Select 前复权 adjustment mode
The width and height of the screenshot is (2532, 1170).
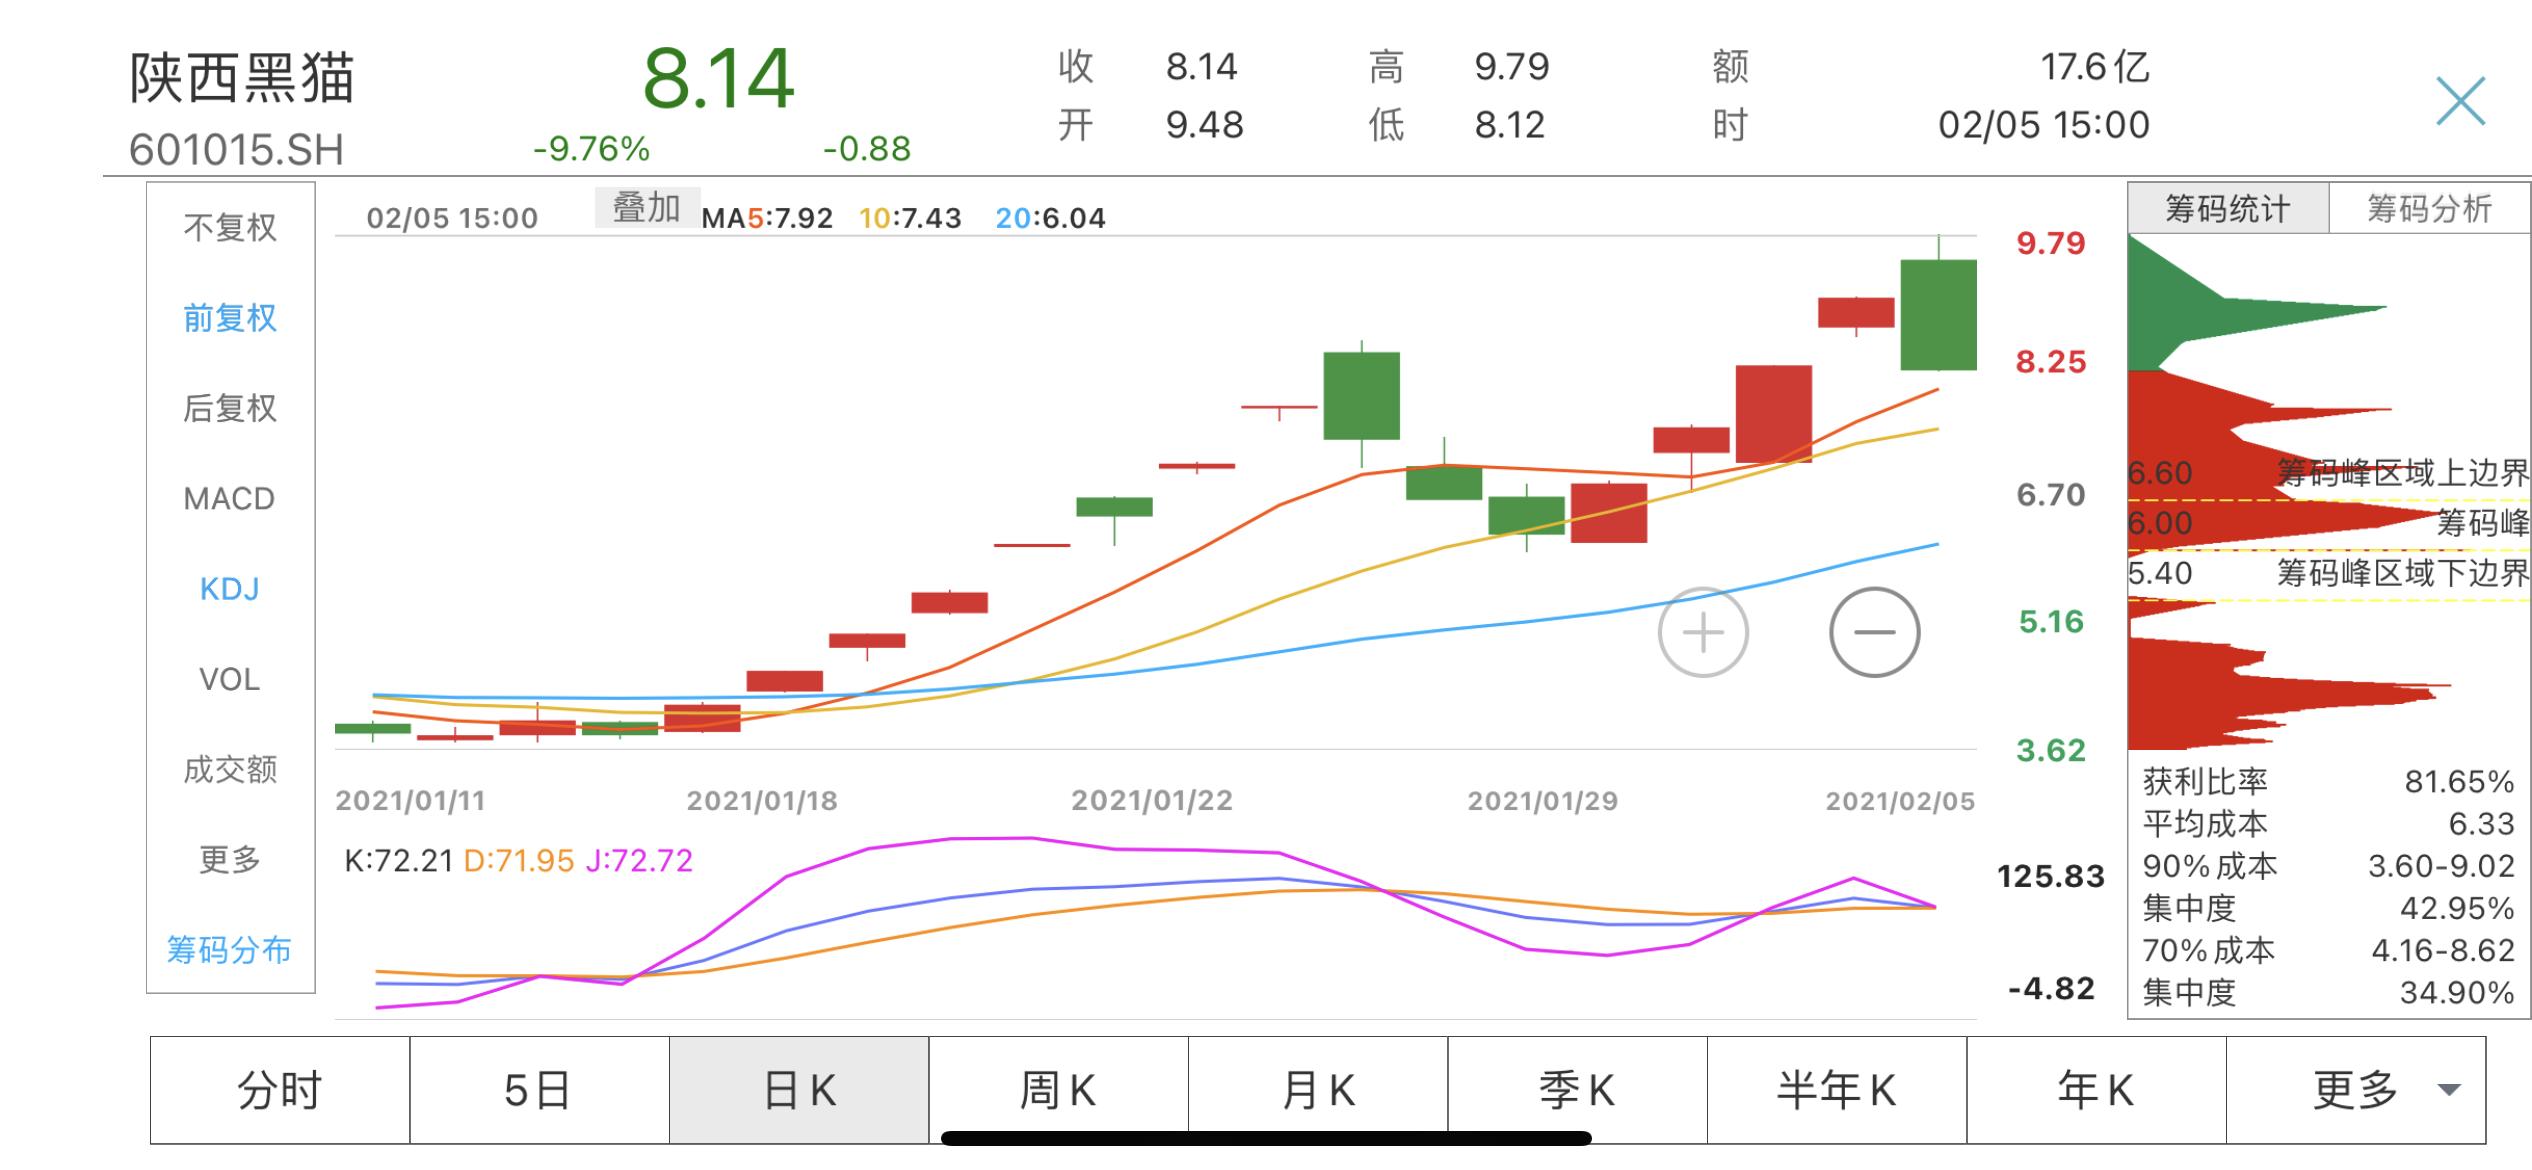tap(230, 318)
